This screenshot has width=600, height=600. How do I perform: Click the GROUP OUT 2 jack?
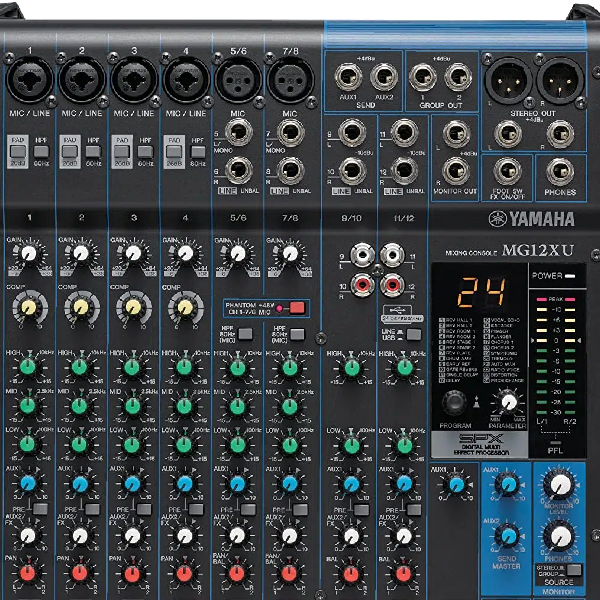(x=458, y=77)
